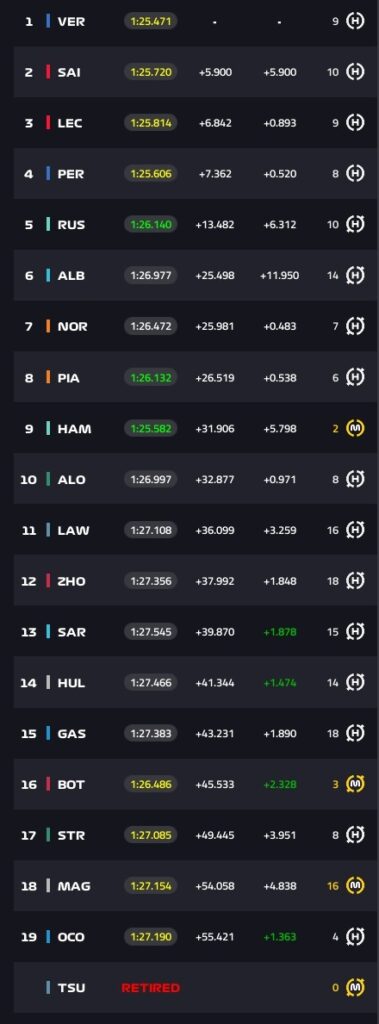Click the red team color bar beside LEC
This screenshot has height=1024, width=379.
point(48,123)
